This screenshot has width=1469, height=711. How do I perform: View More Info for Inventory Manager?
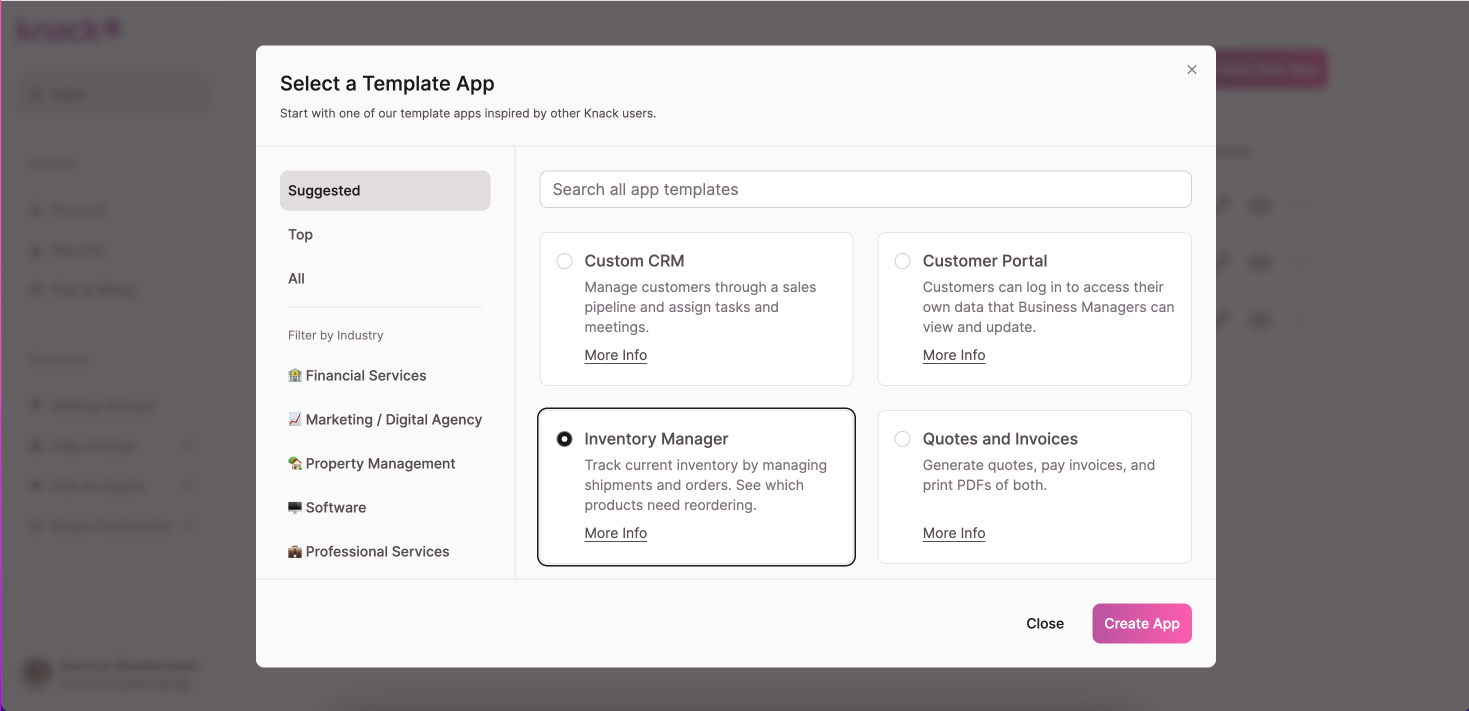point(616,534)
